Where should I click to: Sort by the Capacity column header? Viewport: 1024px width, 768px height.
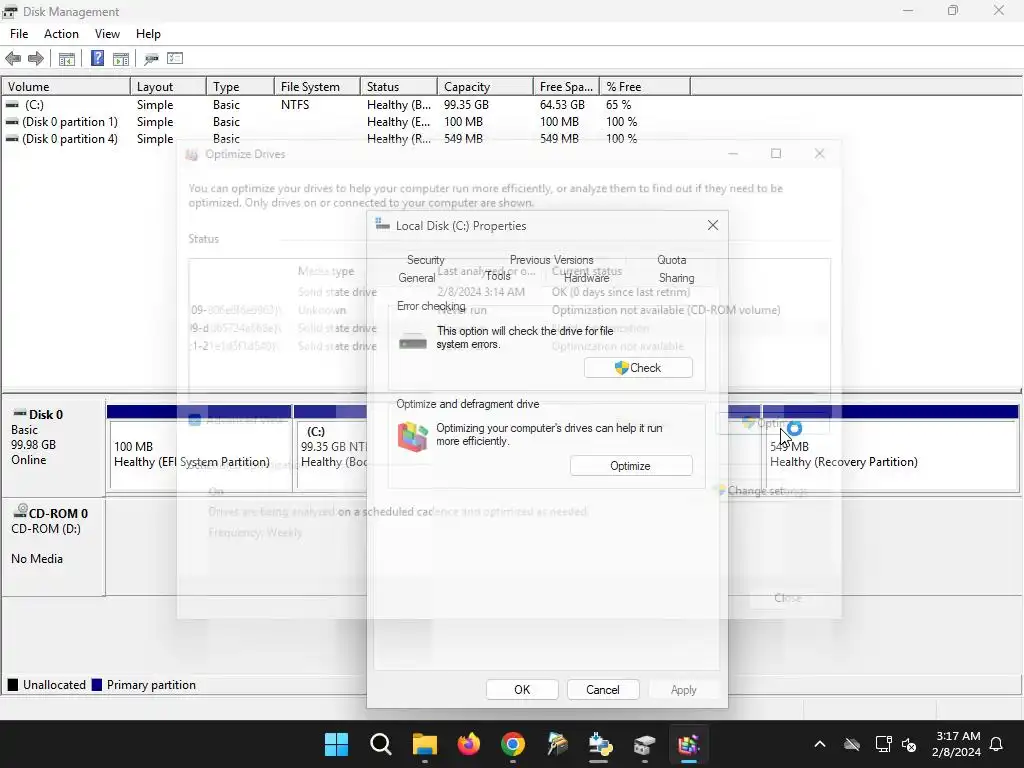(x=485, y=86)
